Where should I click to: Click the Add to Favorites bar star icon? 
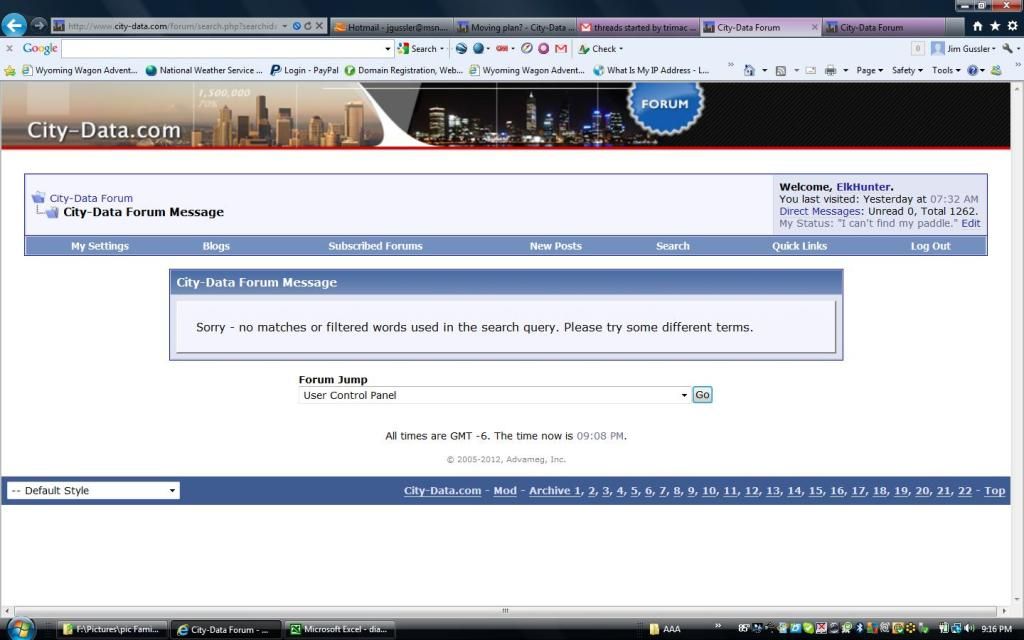coord(10,71)
